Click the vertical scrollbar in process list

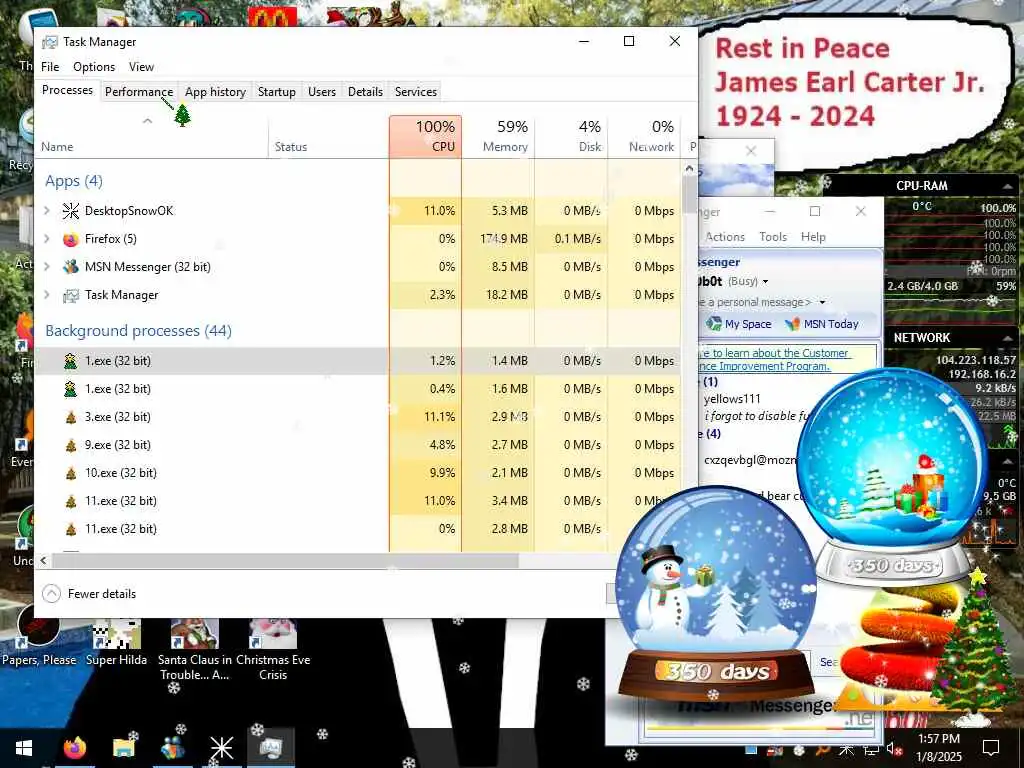689,195
